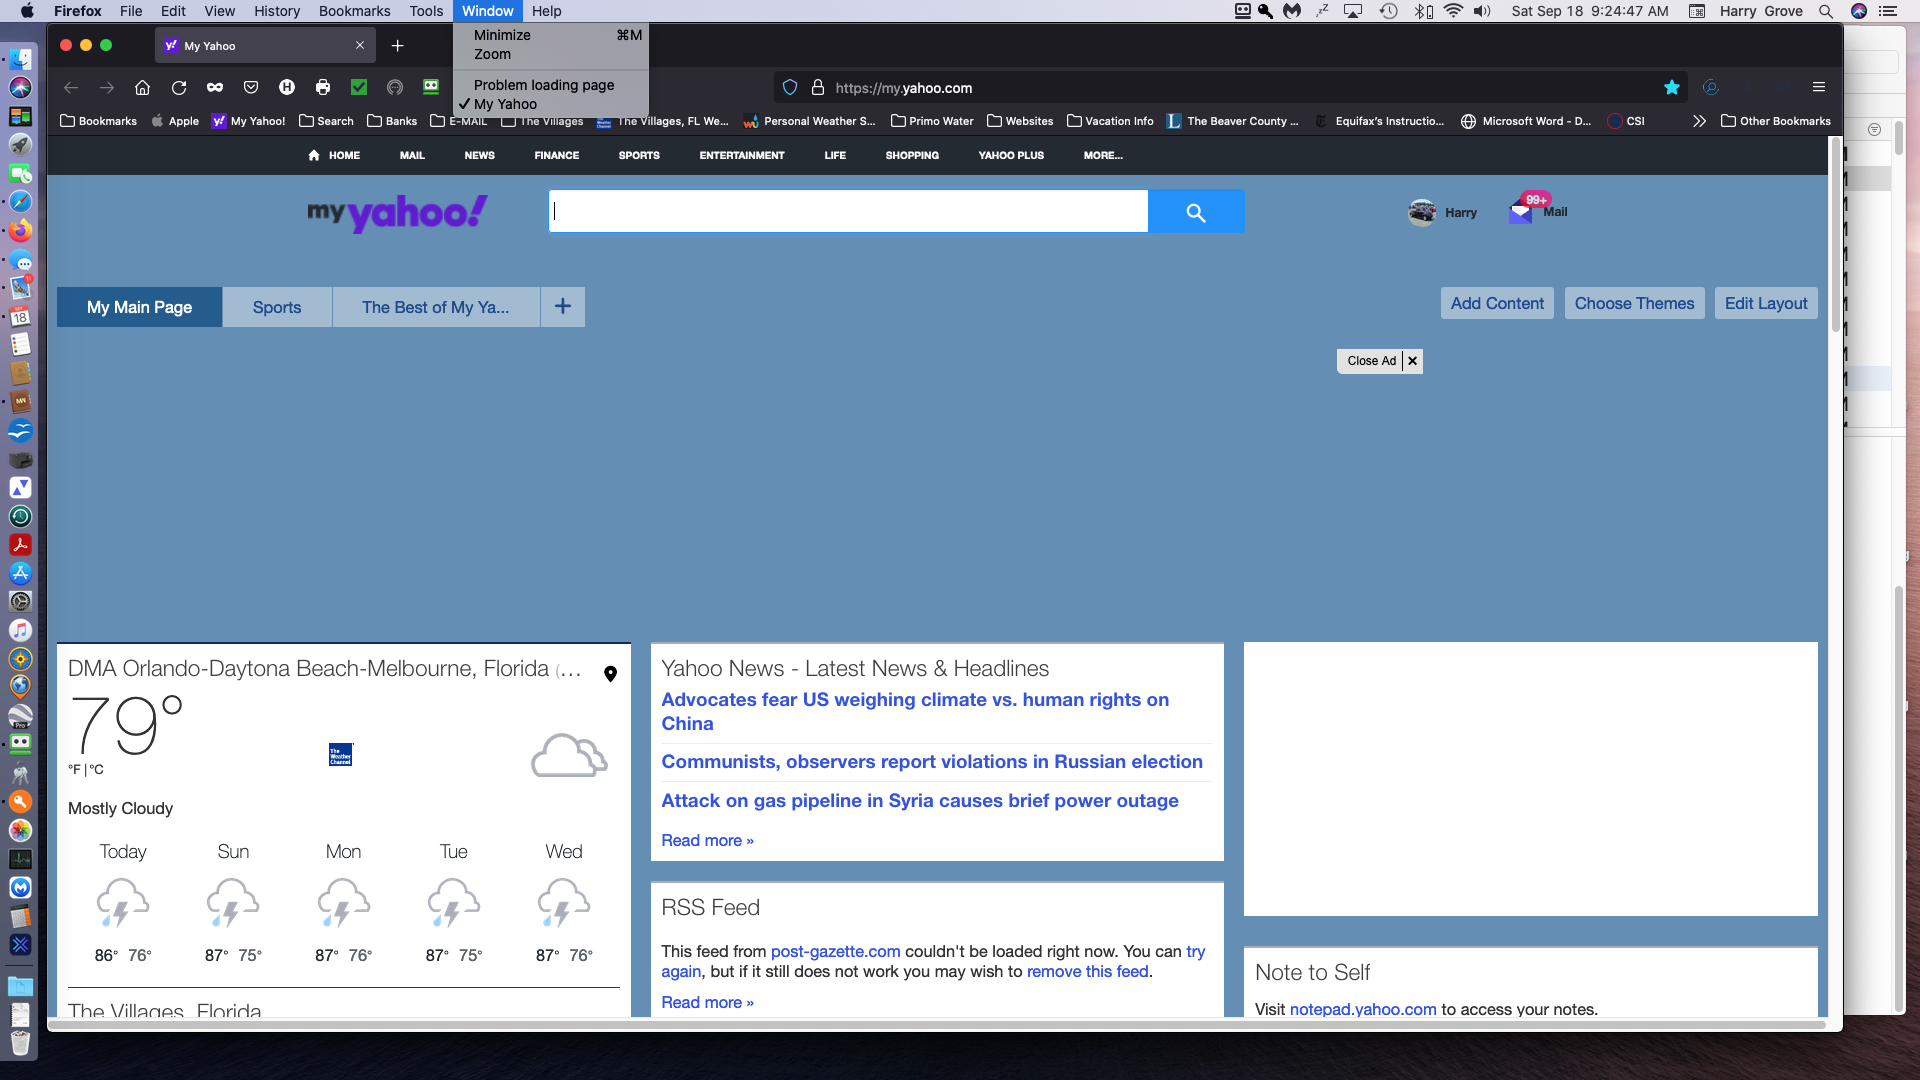The height and width of the screenshot is (1080, 1920).
Task: Open the Other Bookmarks folder
Action: (x=1776, y=121)
